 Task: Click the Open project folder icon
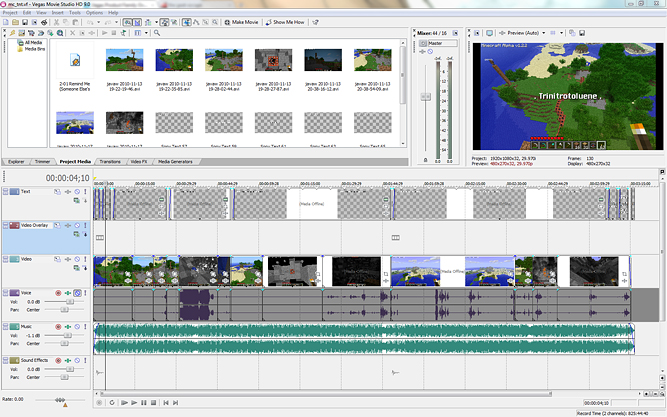pos(15,22)
